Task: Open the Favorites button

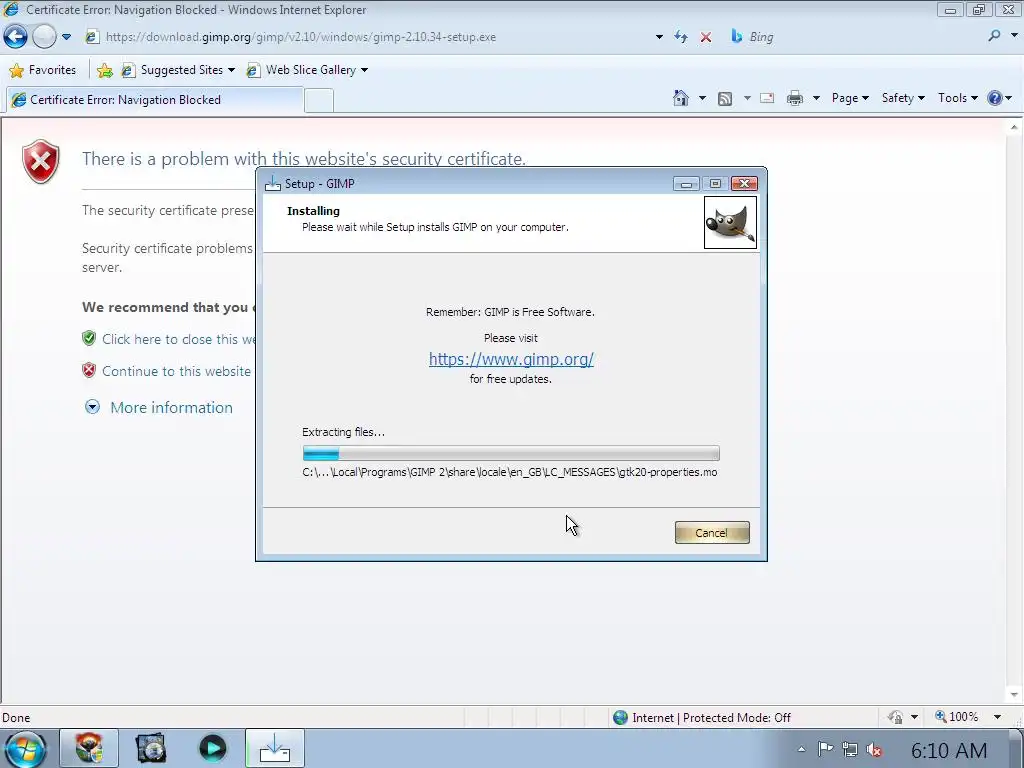Action: [42, 70]
